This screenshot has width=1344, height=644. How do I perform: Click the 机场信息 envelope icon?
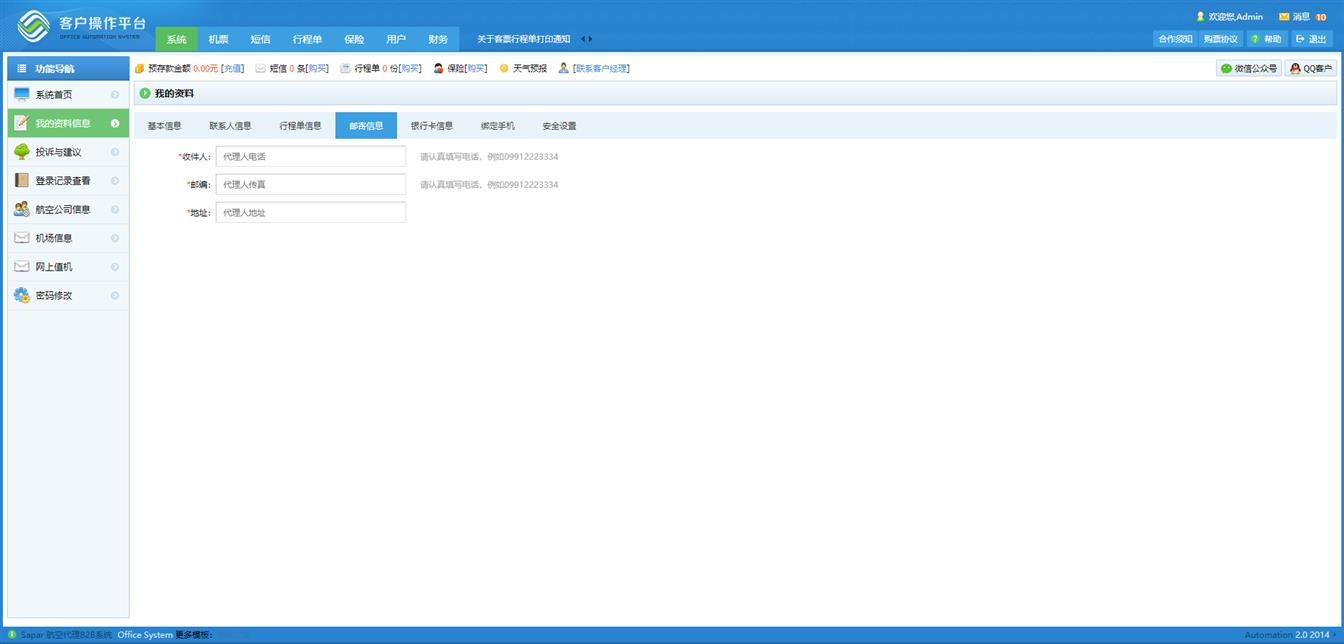22,238
